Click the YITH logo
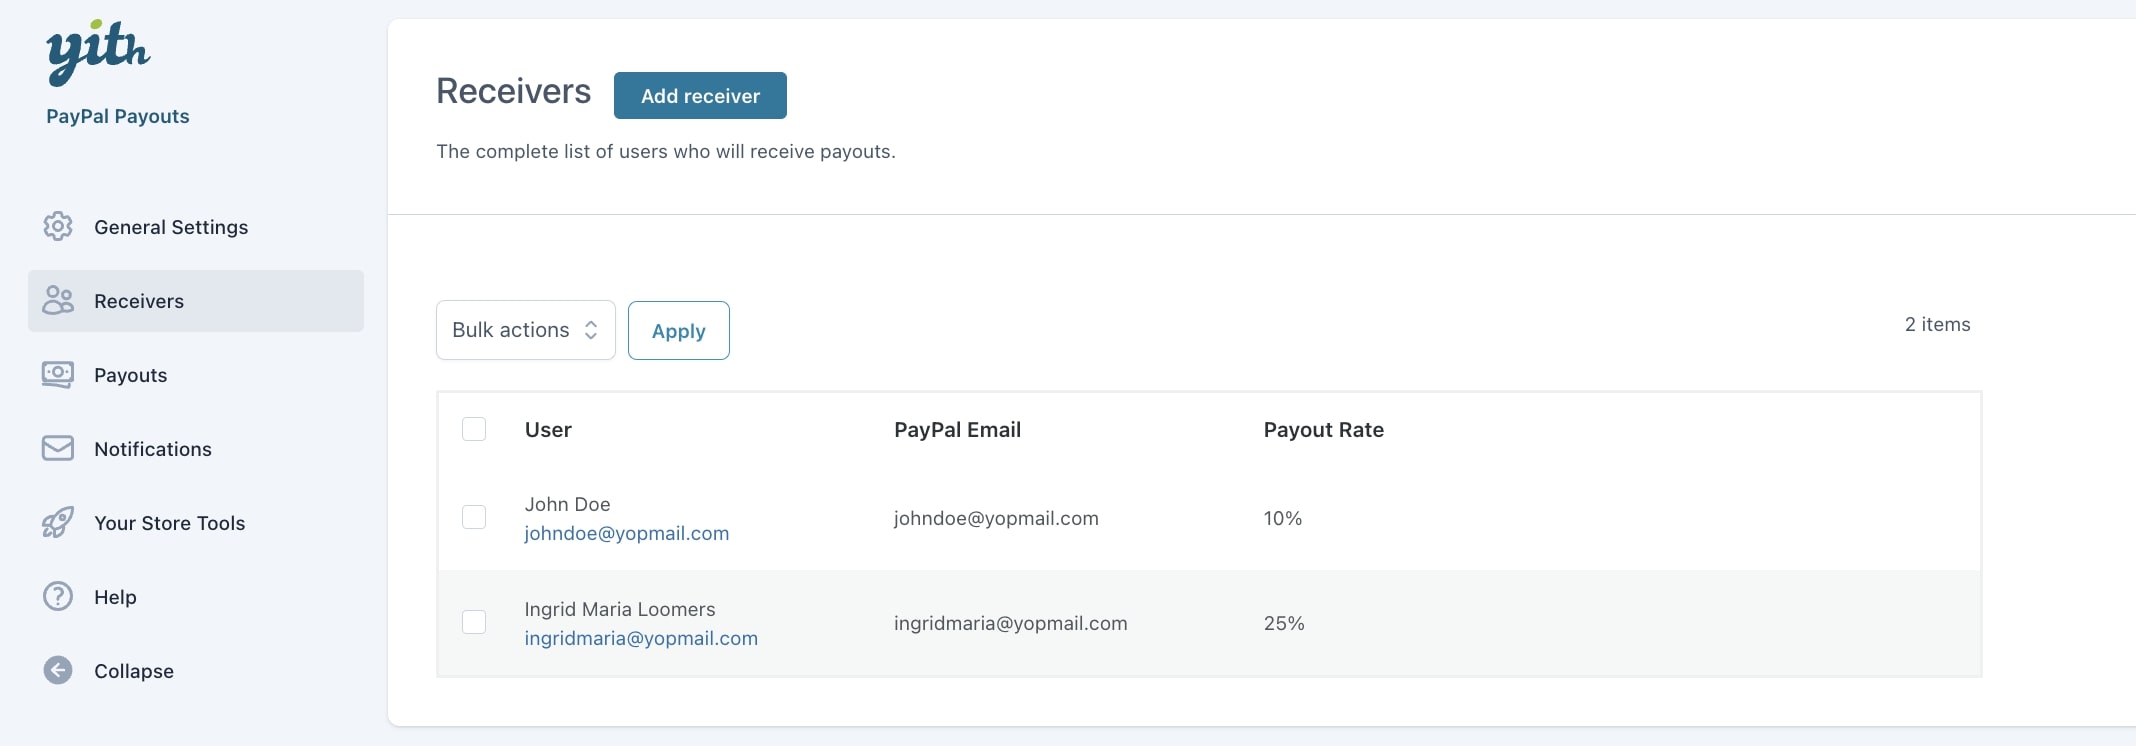 pyautogui.click(x=98, y=51)
